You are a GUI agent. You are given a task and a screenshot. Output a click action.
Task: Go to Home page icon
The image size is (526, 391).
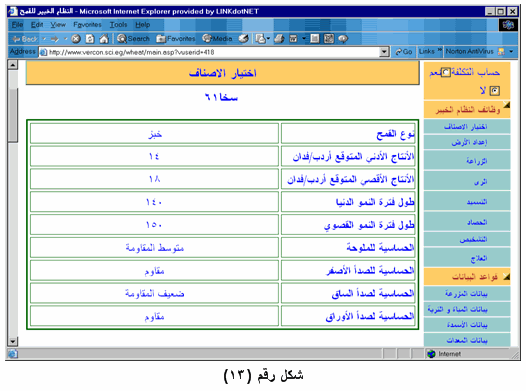click(x=104, y=39)
